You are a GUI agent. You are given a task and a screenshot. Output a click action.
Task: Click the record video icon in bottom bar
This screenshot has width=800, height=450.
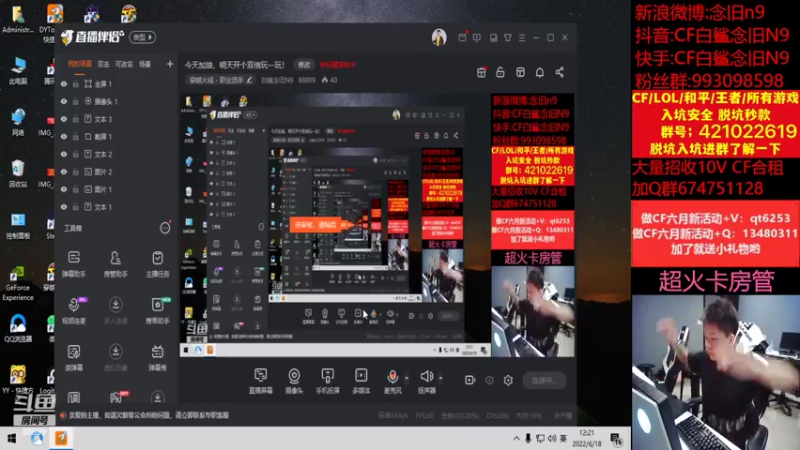click(x=470, y=380)
